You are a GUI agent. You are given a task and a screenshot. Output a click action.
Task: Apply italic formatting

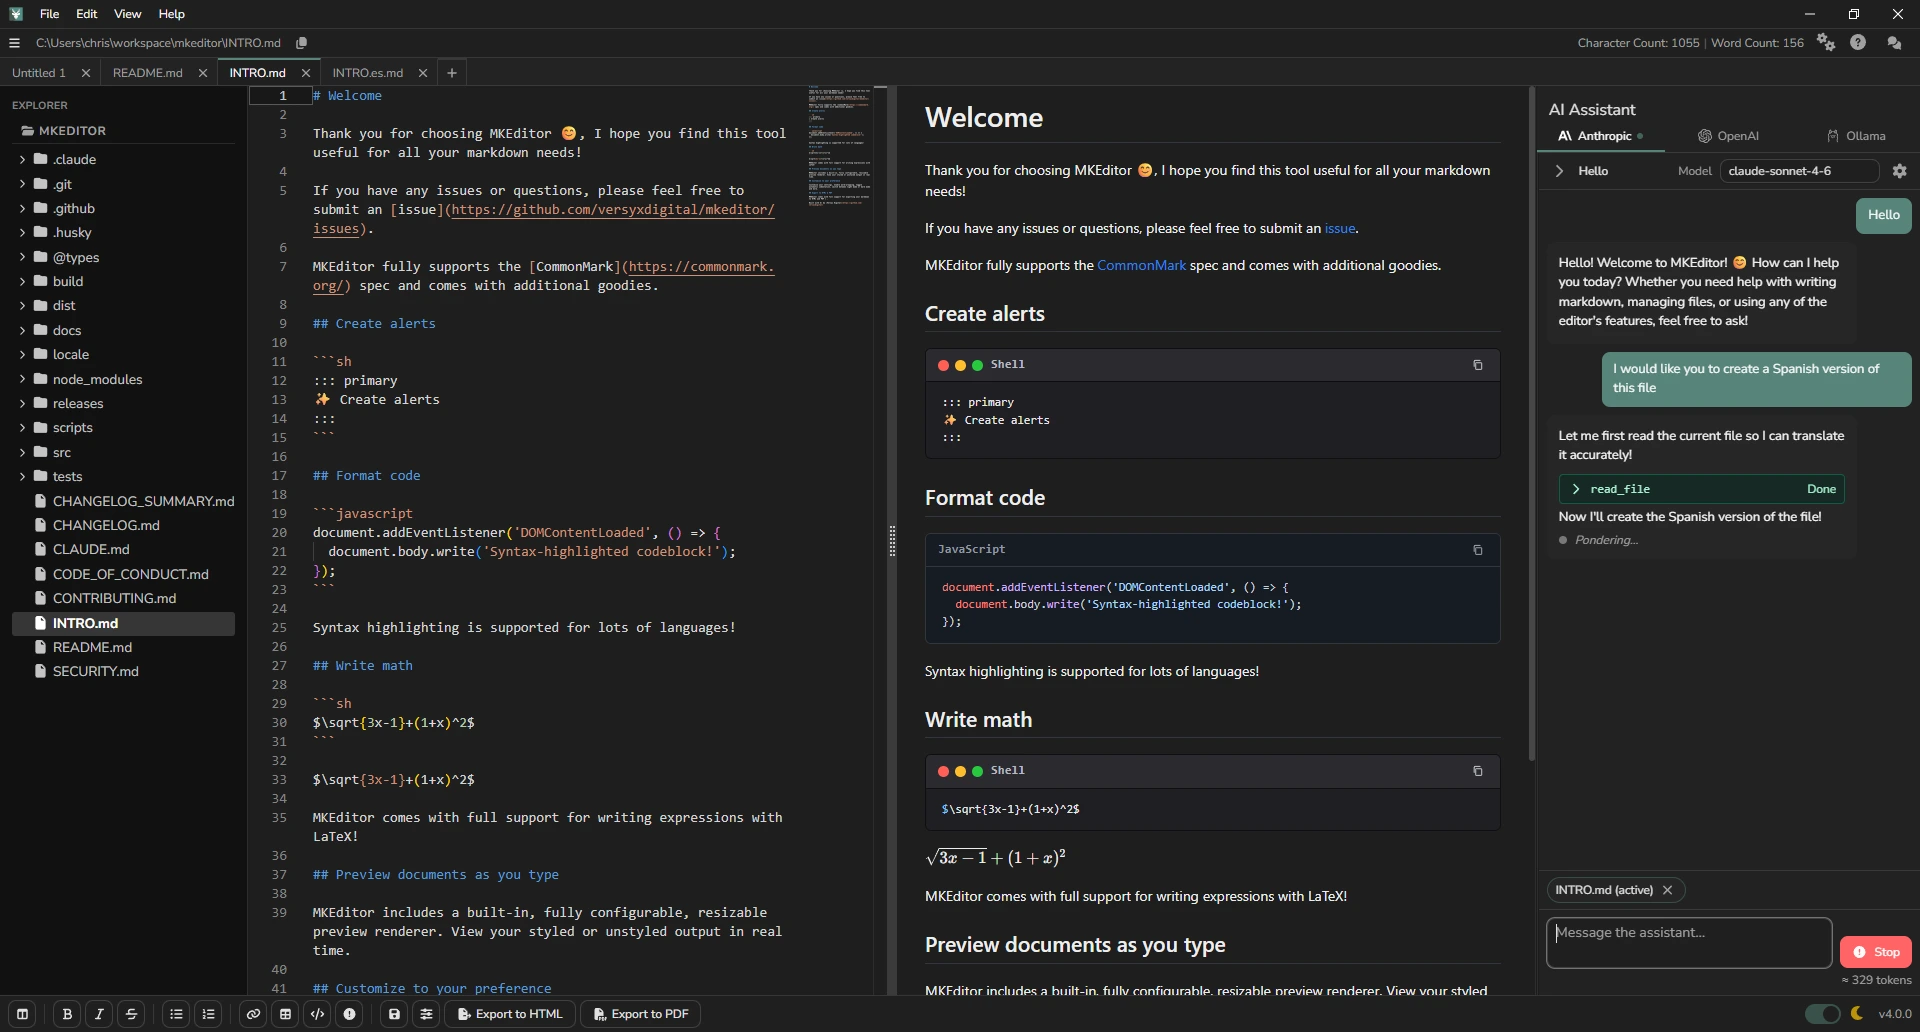99,1014
